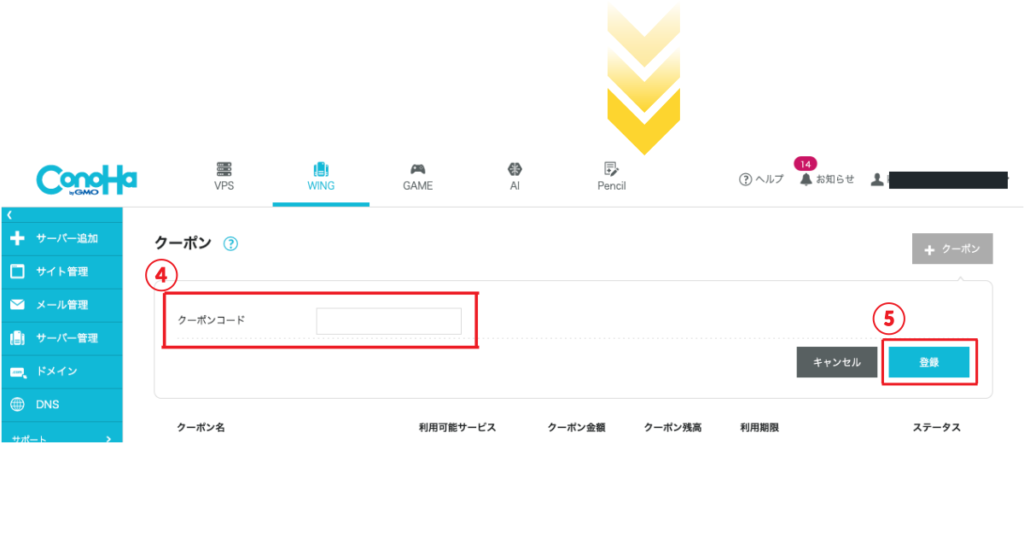The height and width of the screenshot is (538, 1024).
Task: Open ドメイン in the sidebar
Action: click(62, 372)
